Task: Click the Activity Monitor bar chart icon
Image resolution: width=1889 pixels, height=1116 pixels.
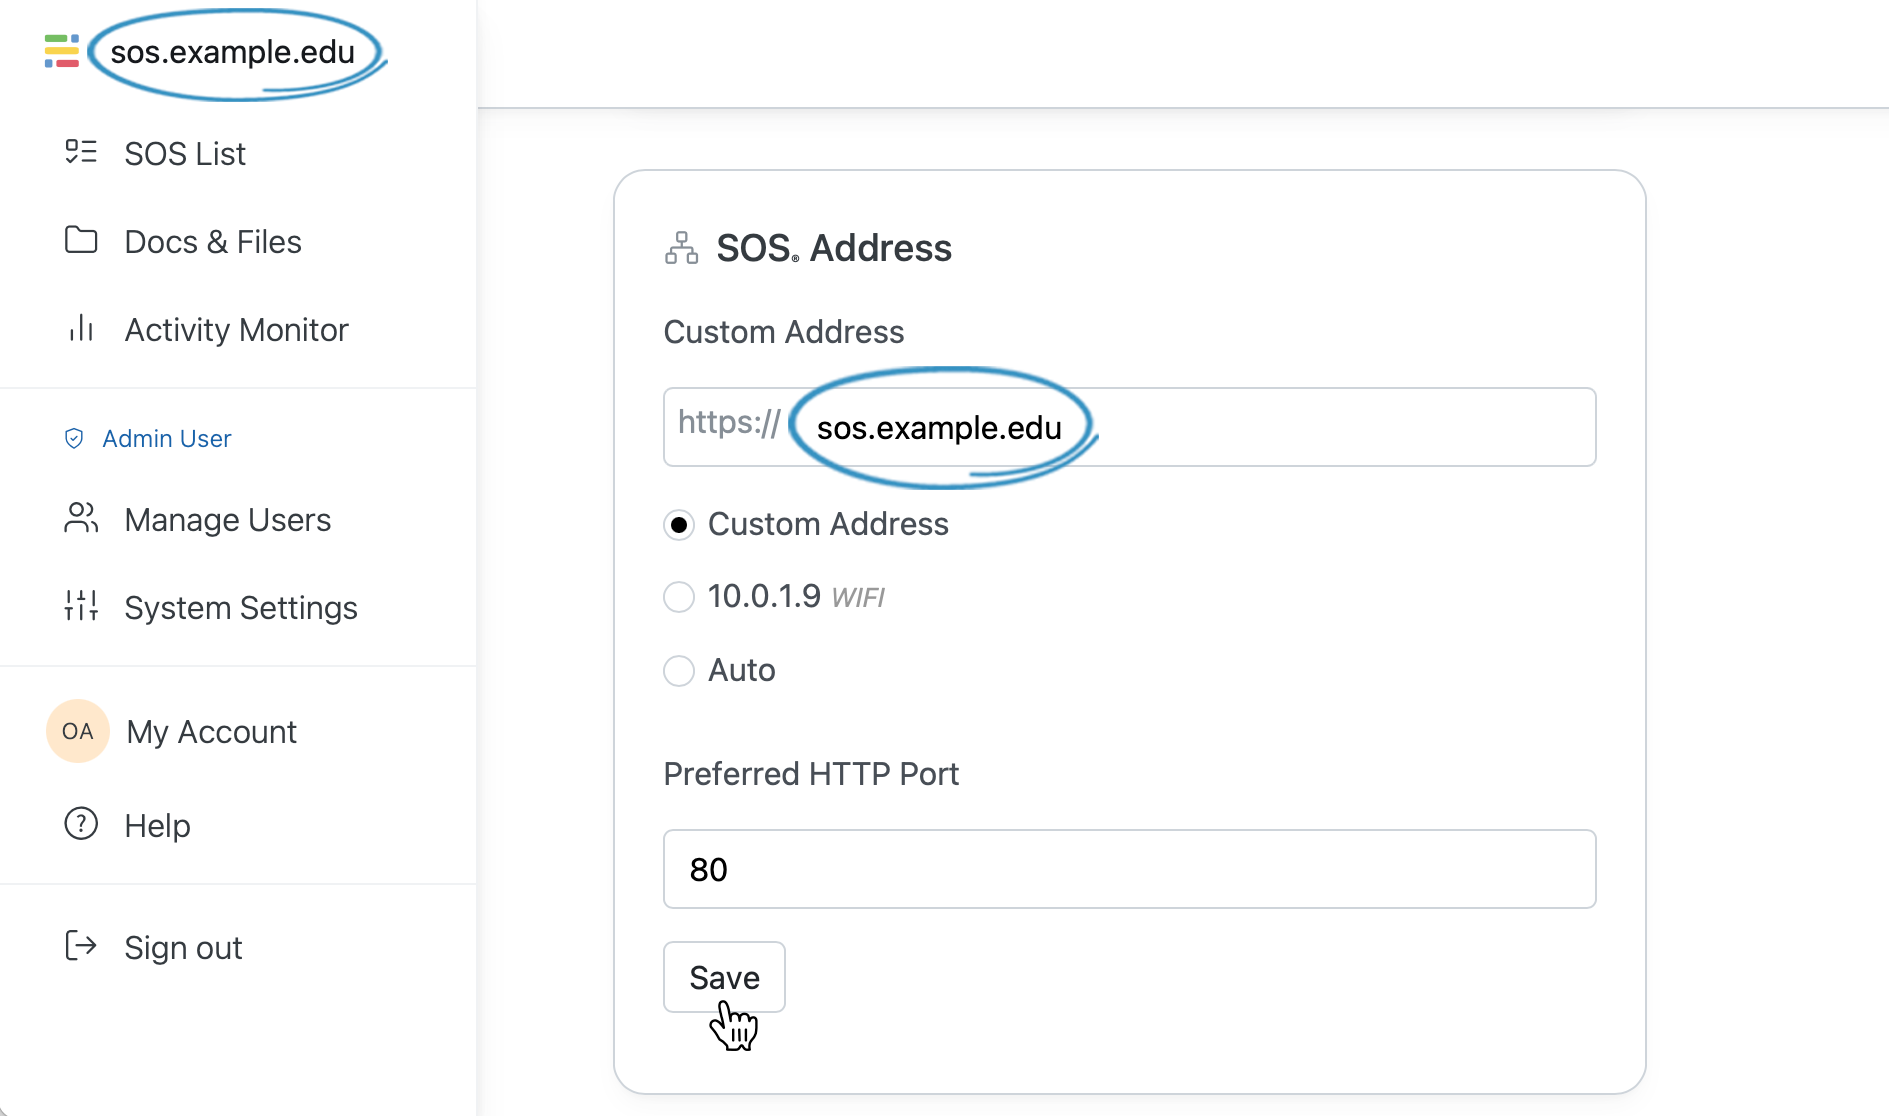Action: point(81,328)
